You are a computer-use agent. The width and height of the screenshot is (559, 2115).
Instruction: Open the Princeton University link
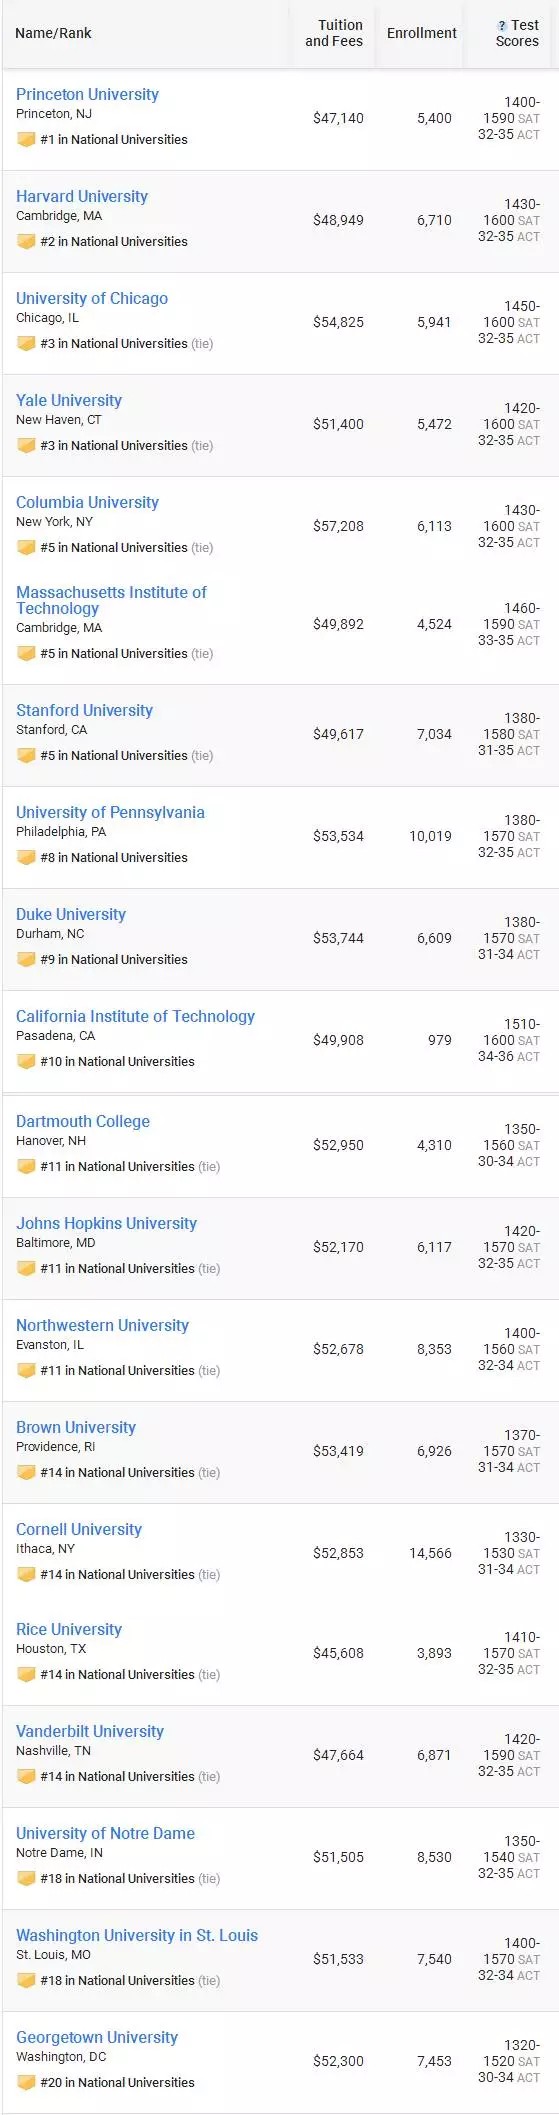[87, 94]
